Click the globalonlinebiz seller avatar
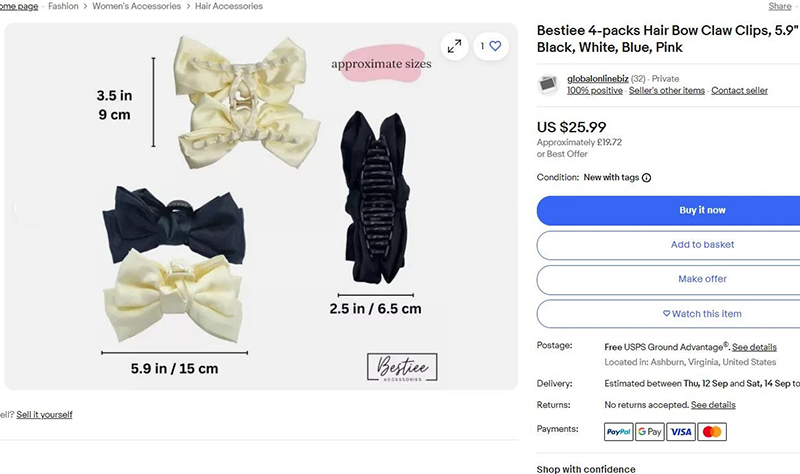 (548, 84)
